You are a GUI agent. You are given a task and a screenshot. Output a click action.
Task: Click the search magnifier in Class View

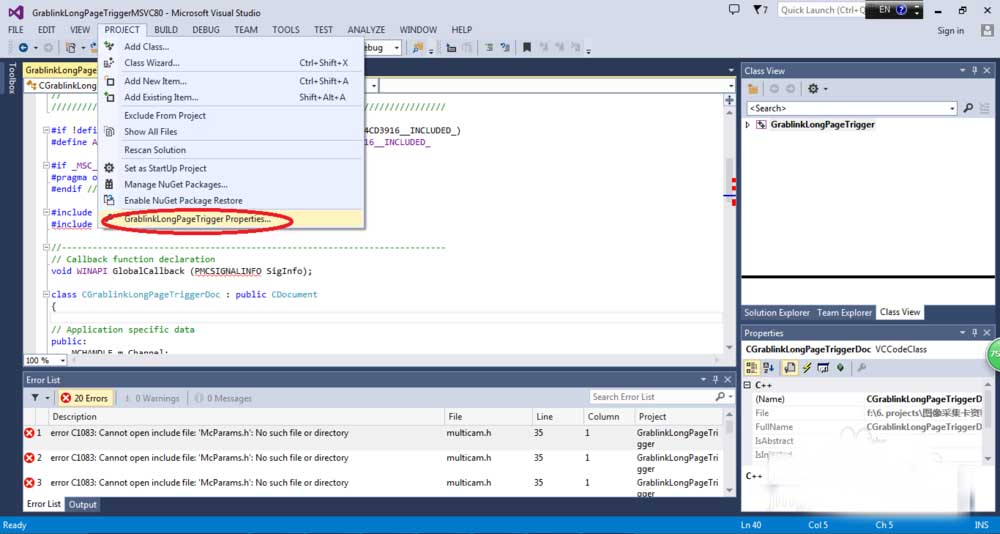click(x=968, y=108)
